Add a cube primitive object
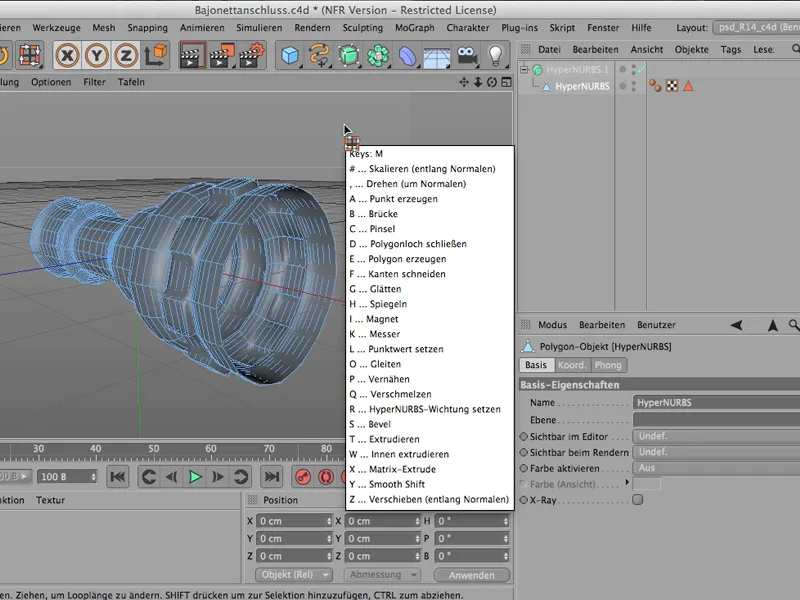The image size is (800, 600). tap(290, 55)
